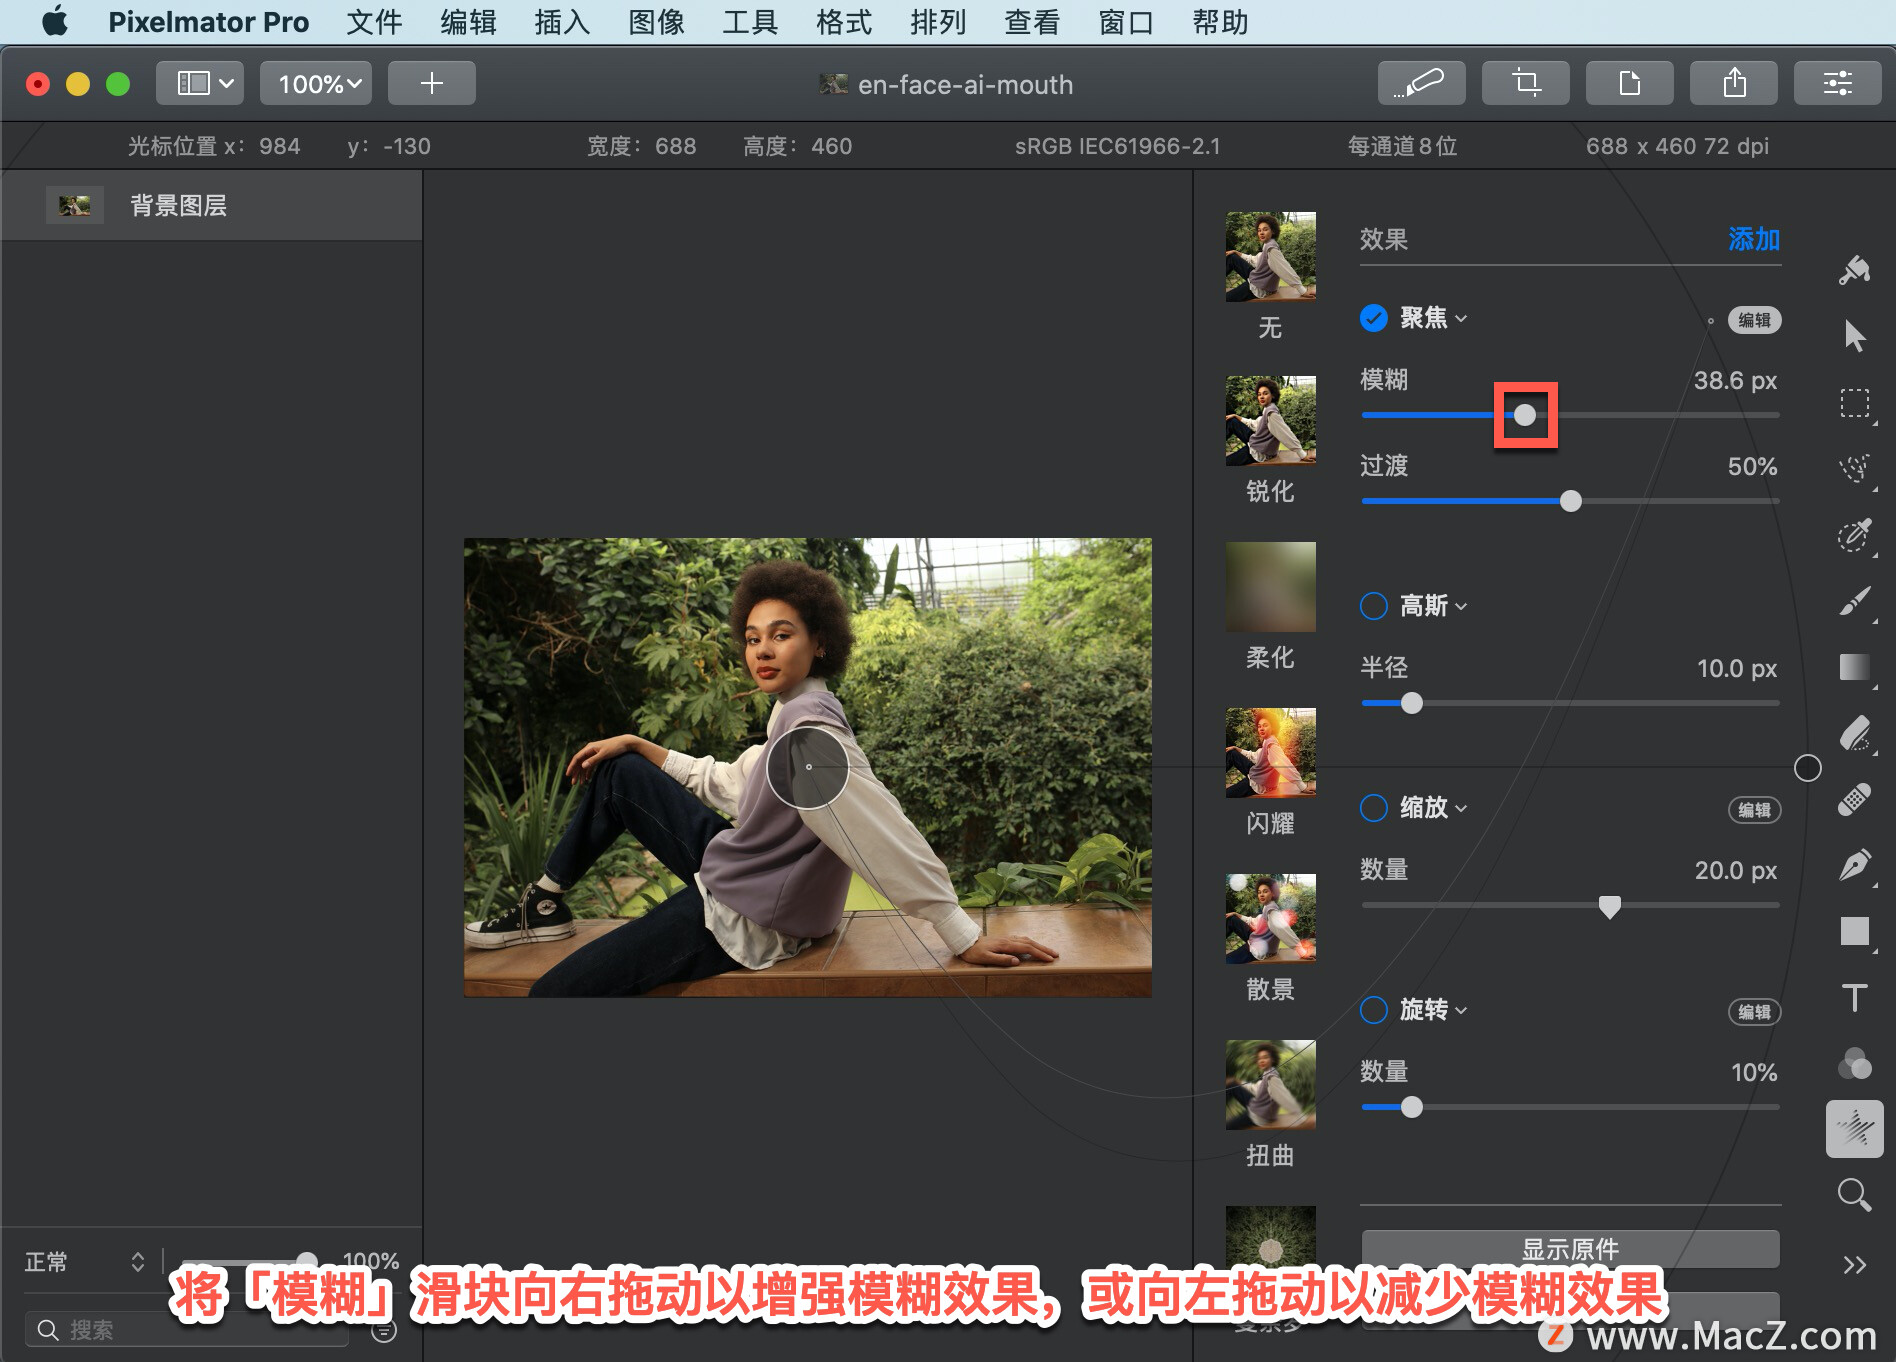
Task: Click the plus add button in toolbar
Action: tap(431, 83)
